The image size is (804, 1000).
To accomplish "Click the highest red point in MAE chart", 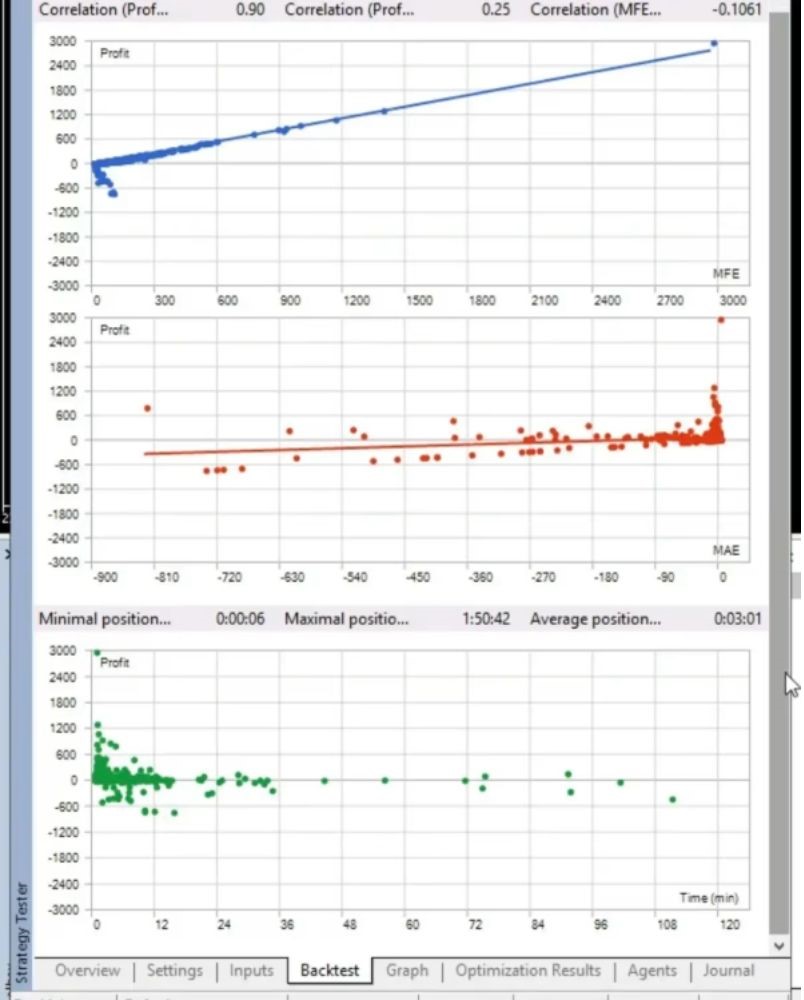I will click(721, 320).
